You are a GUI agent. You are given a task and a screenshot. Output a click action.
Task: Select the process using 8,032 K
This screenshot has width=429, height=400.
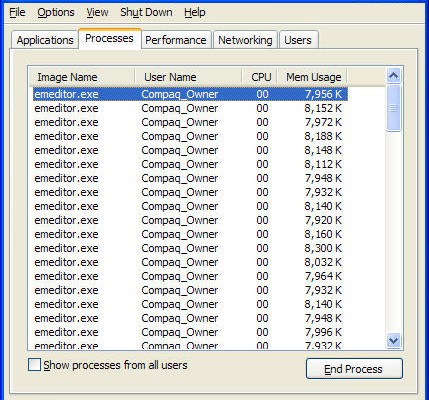[190, 262]
